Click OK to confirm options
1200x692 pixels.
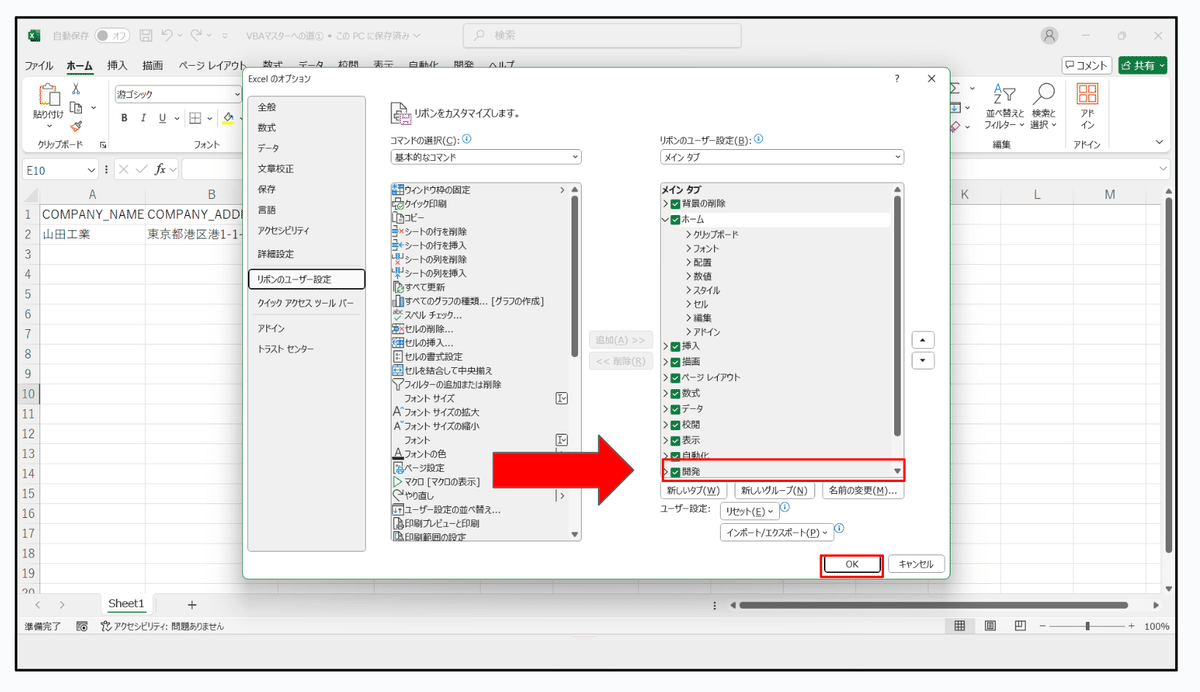click(852, 564)
